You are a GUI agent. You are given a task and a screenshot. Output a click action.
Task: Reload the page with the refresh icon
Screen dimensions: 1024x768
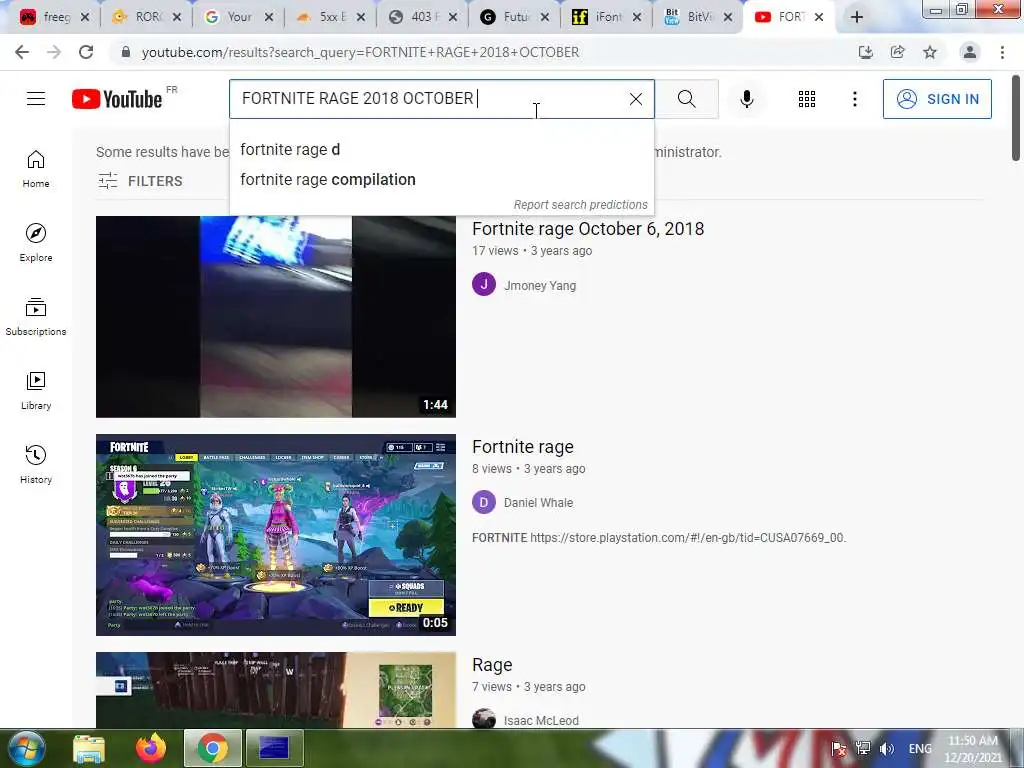(86, 52)
